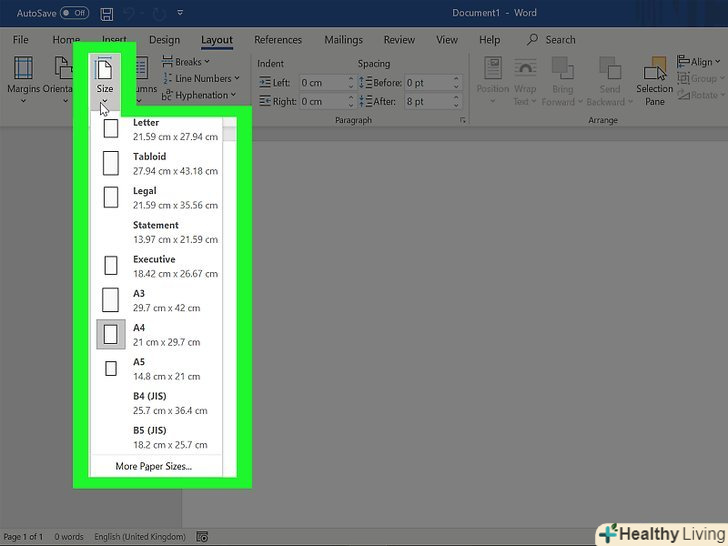This screenshot has height=546, width=728.
Task: Click the Spacing Before value field
Action: pos(428,83)
